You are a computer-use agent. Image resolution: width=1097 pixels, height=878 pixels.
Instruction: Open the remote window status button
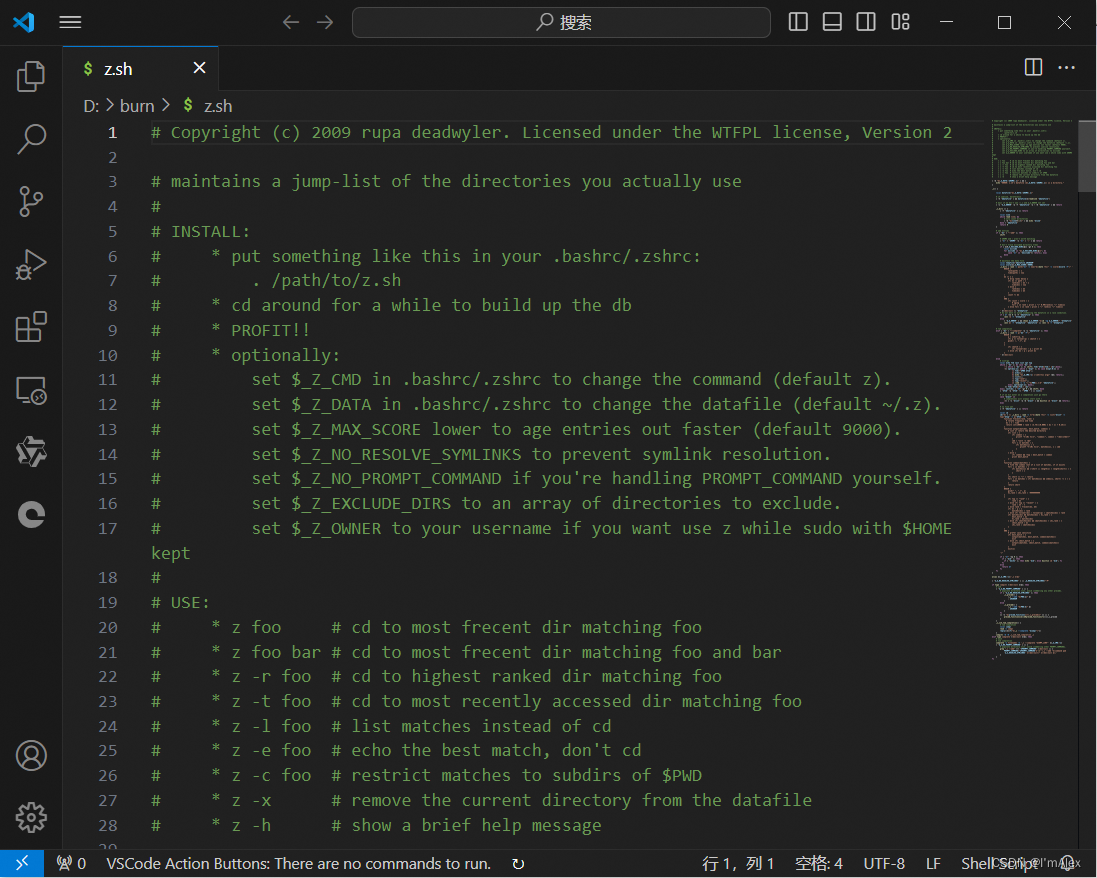click(22, 863)
